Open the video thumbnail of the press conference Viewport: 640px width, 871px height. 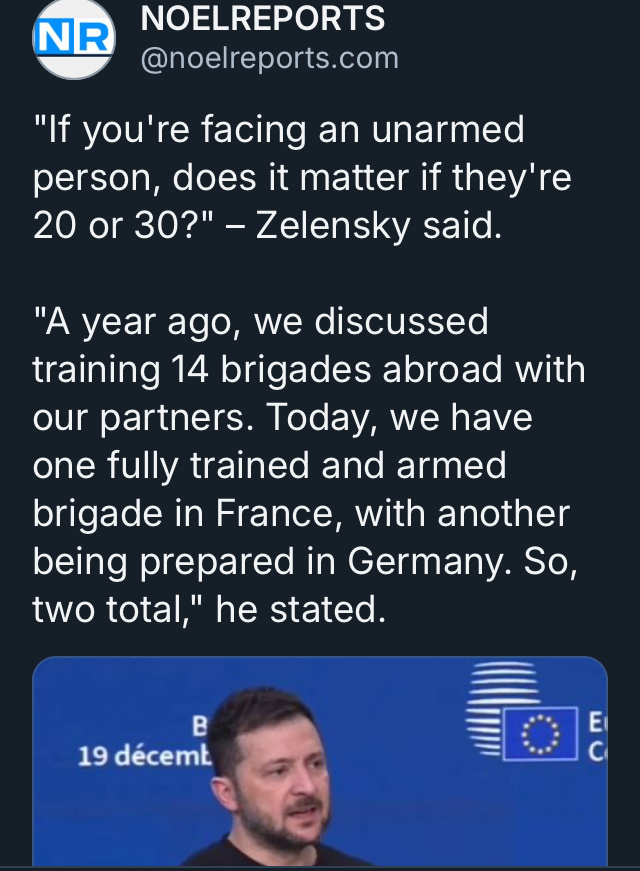[320, 761]
